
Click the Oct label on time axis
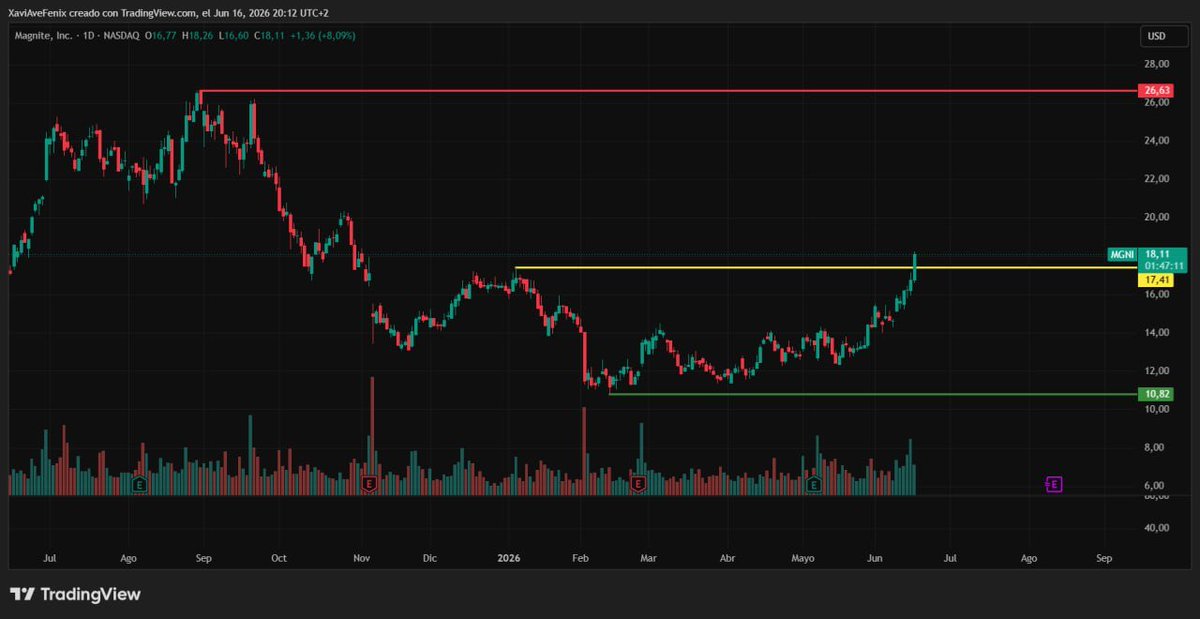(x=278, y=559)
